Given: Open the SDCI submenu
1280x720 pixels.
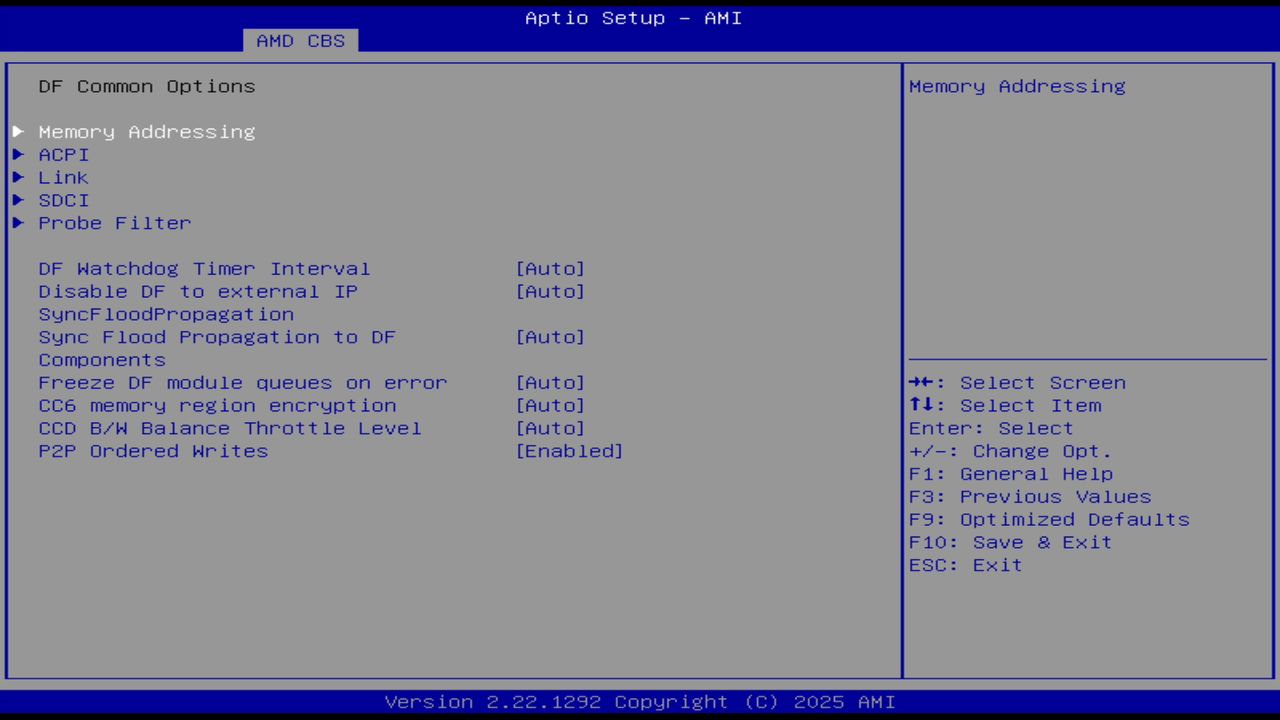Looking at the screenshot, I should click(x=64, y=201).
